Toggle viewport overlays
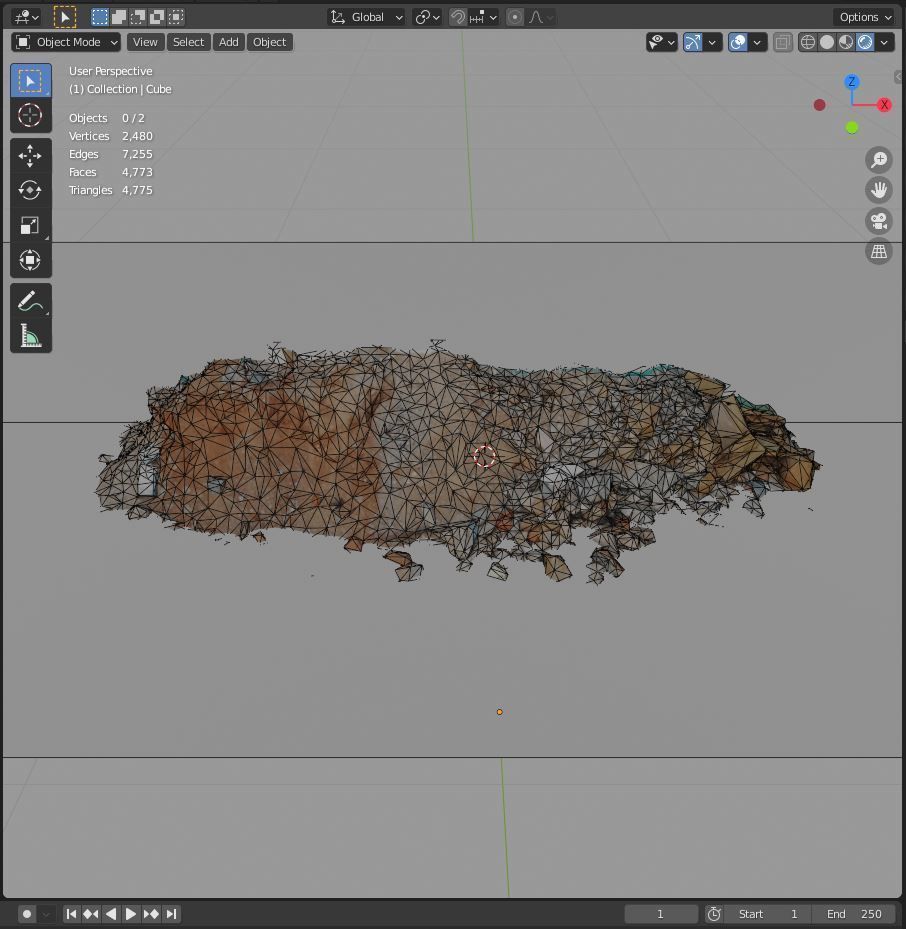Screen dimensions: 906x929 738,42
